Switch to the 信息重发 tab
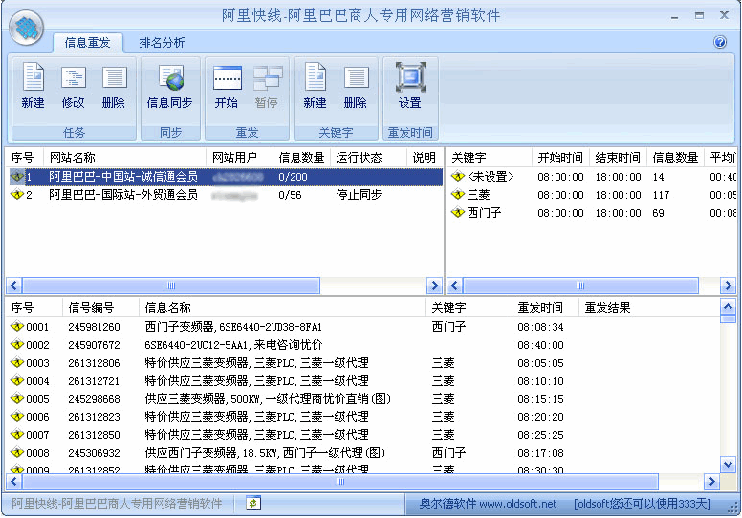Viewport: 742px width, 518px height. pos(88,43)
